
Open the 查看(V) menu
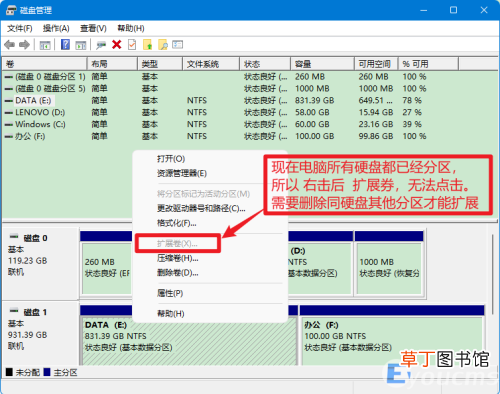click(x=93, y=28)
